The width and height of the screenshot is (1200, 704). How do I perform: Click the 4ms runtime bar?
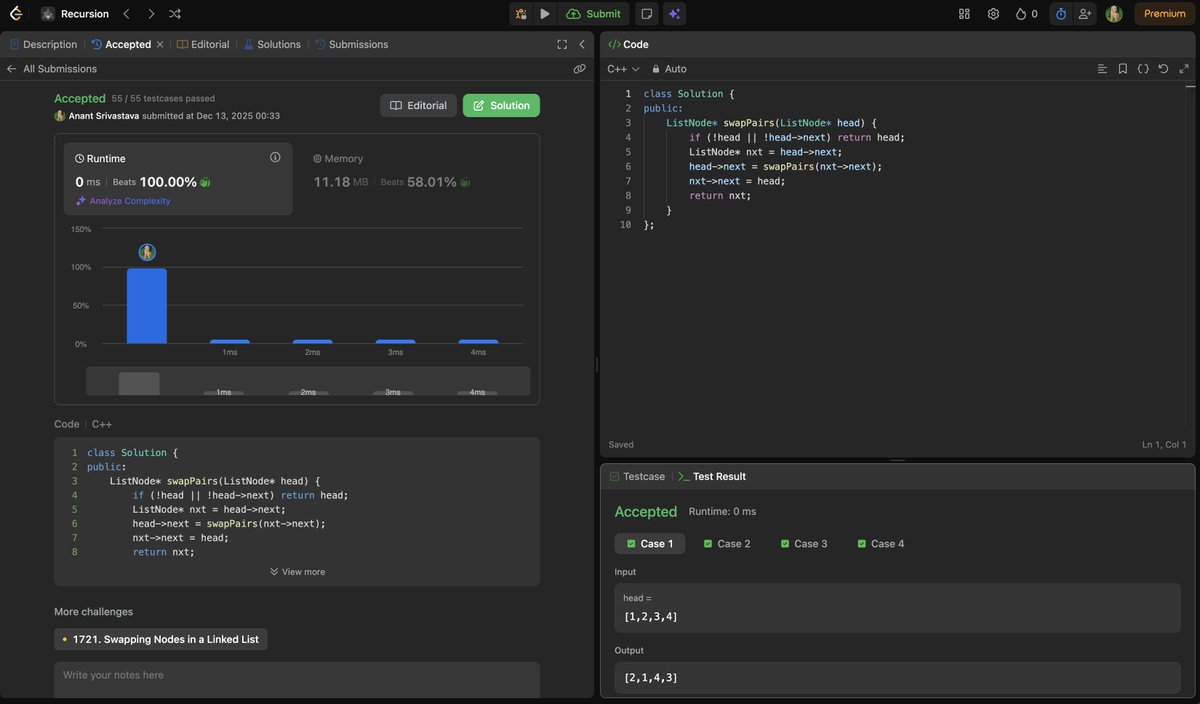pyautogui.click(x=478, y=342)
